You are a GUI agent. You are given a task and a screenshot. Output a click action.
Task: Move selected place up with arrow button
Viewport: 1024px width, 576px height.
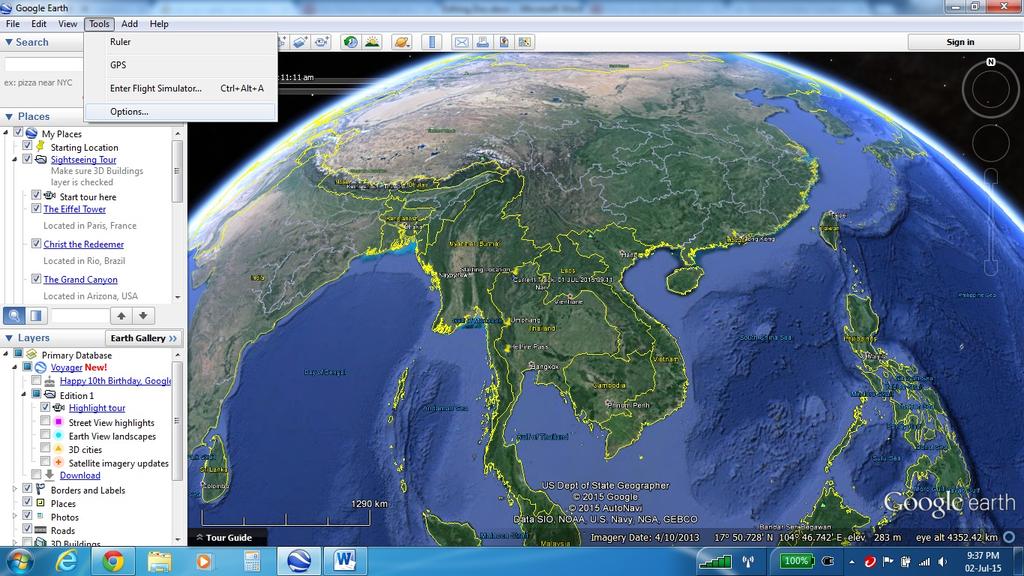(x=121, y=316)
